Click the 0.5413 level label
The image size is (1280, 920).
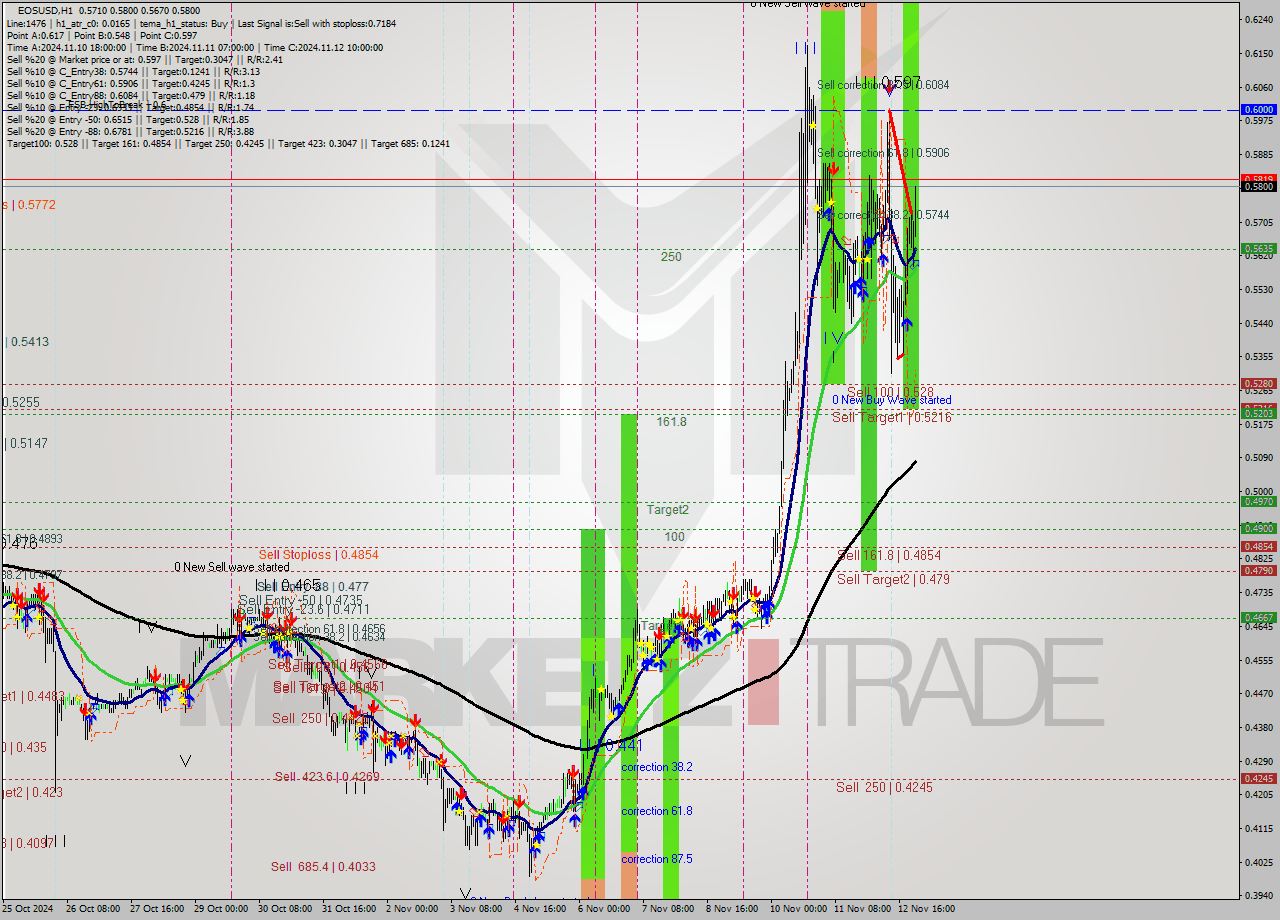(x=28, y=342)
